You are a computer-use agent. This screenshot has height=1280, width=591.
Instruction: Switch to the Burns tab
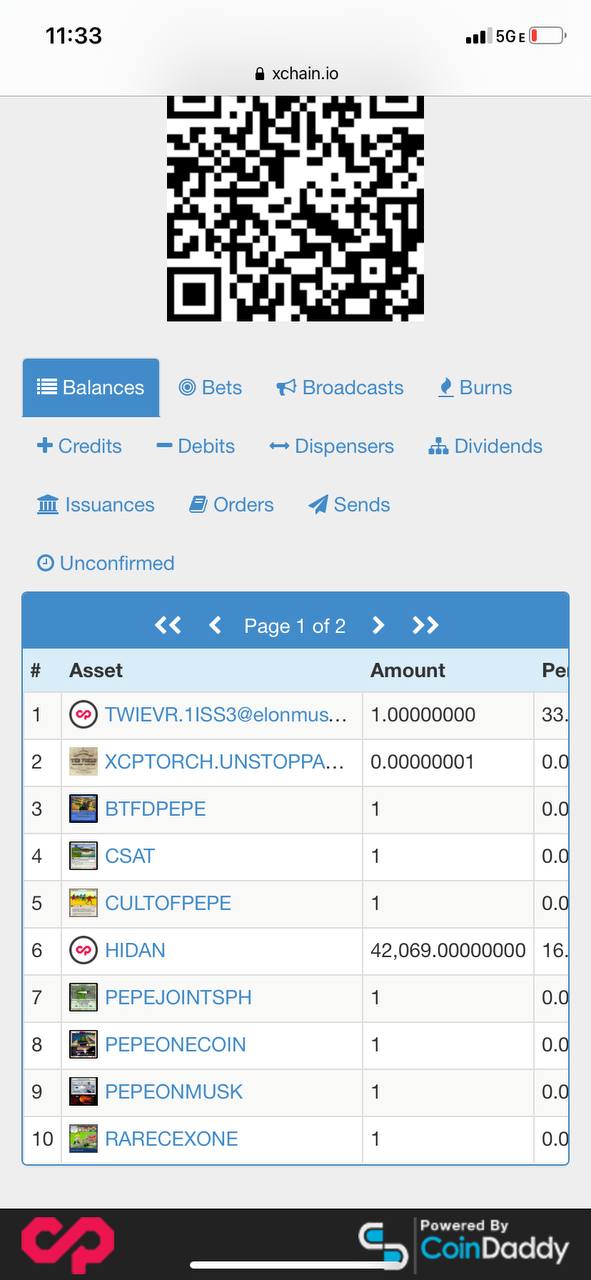click(475, 388)
